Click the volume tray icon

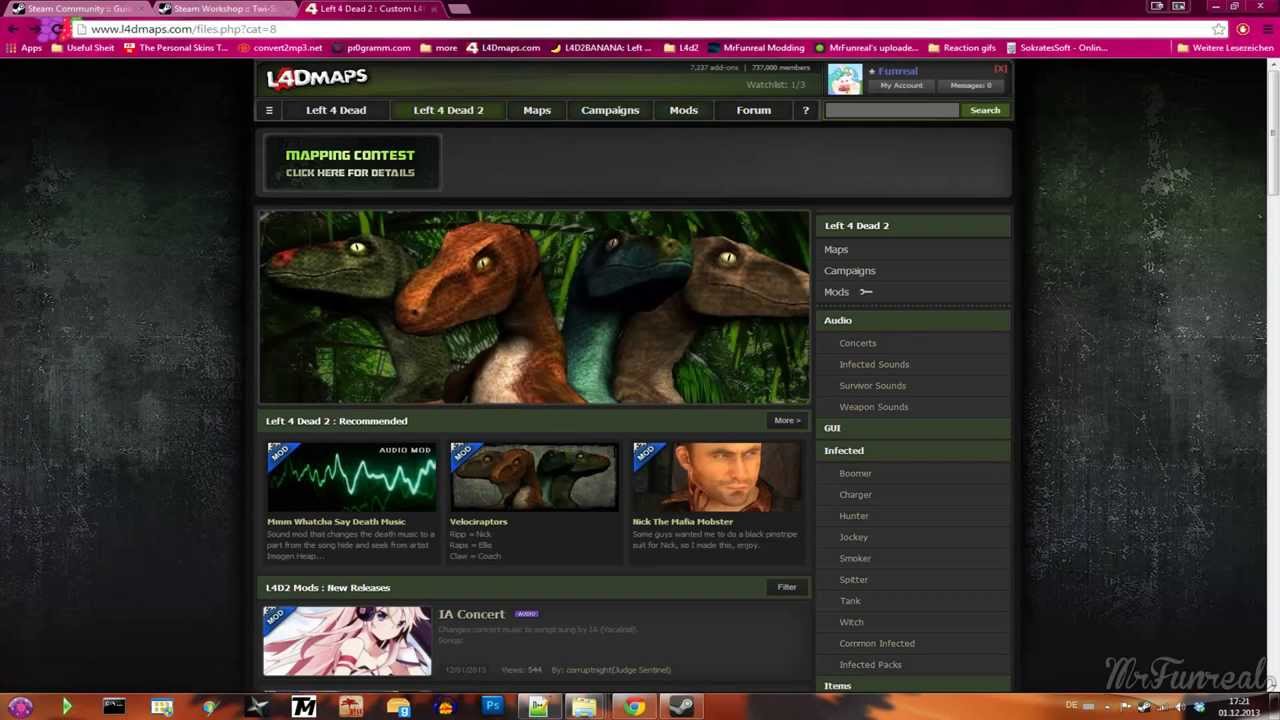coord(1180,707)
